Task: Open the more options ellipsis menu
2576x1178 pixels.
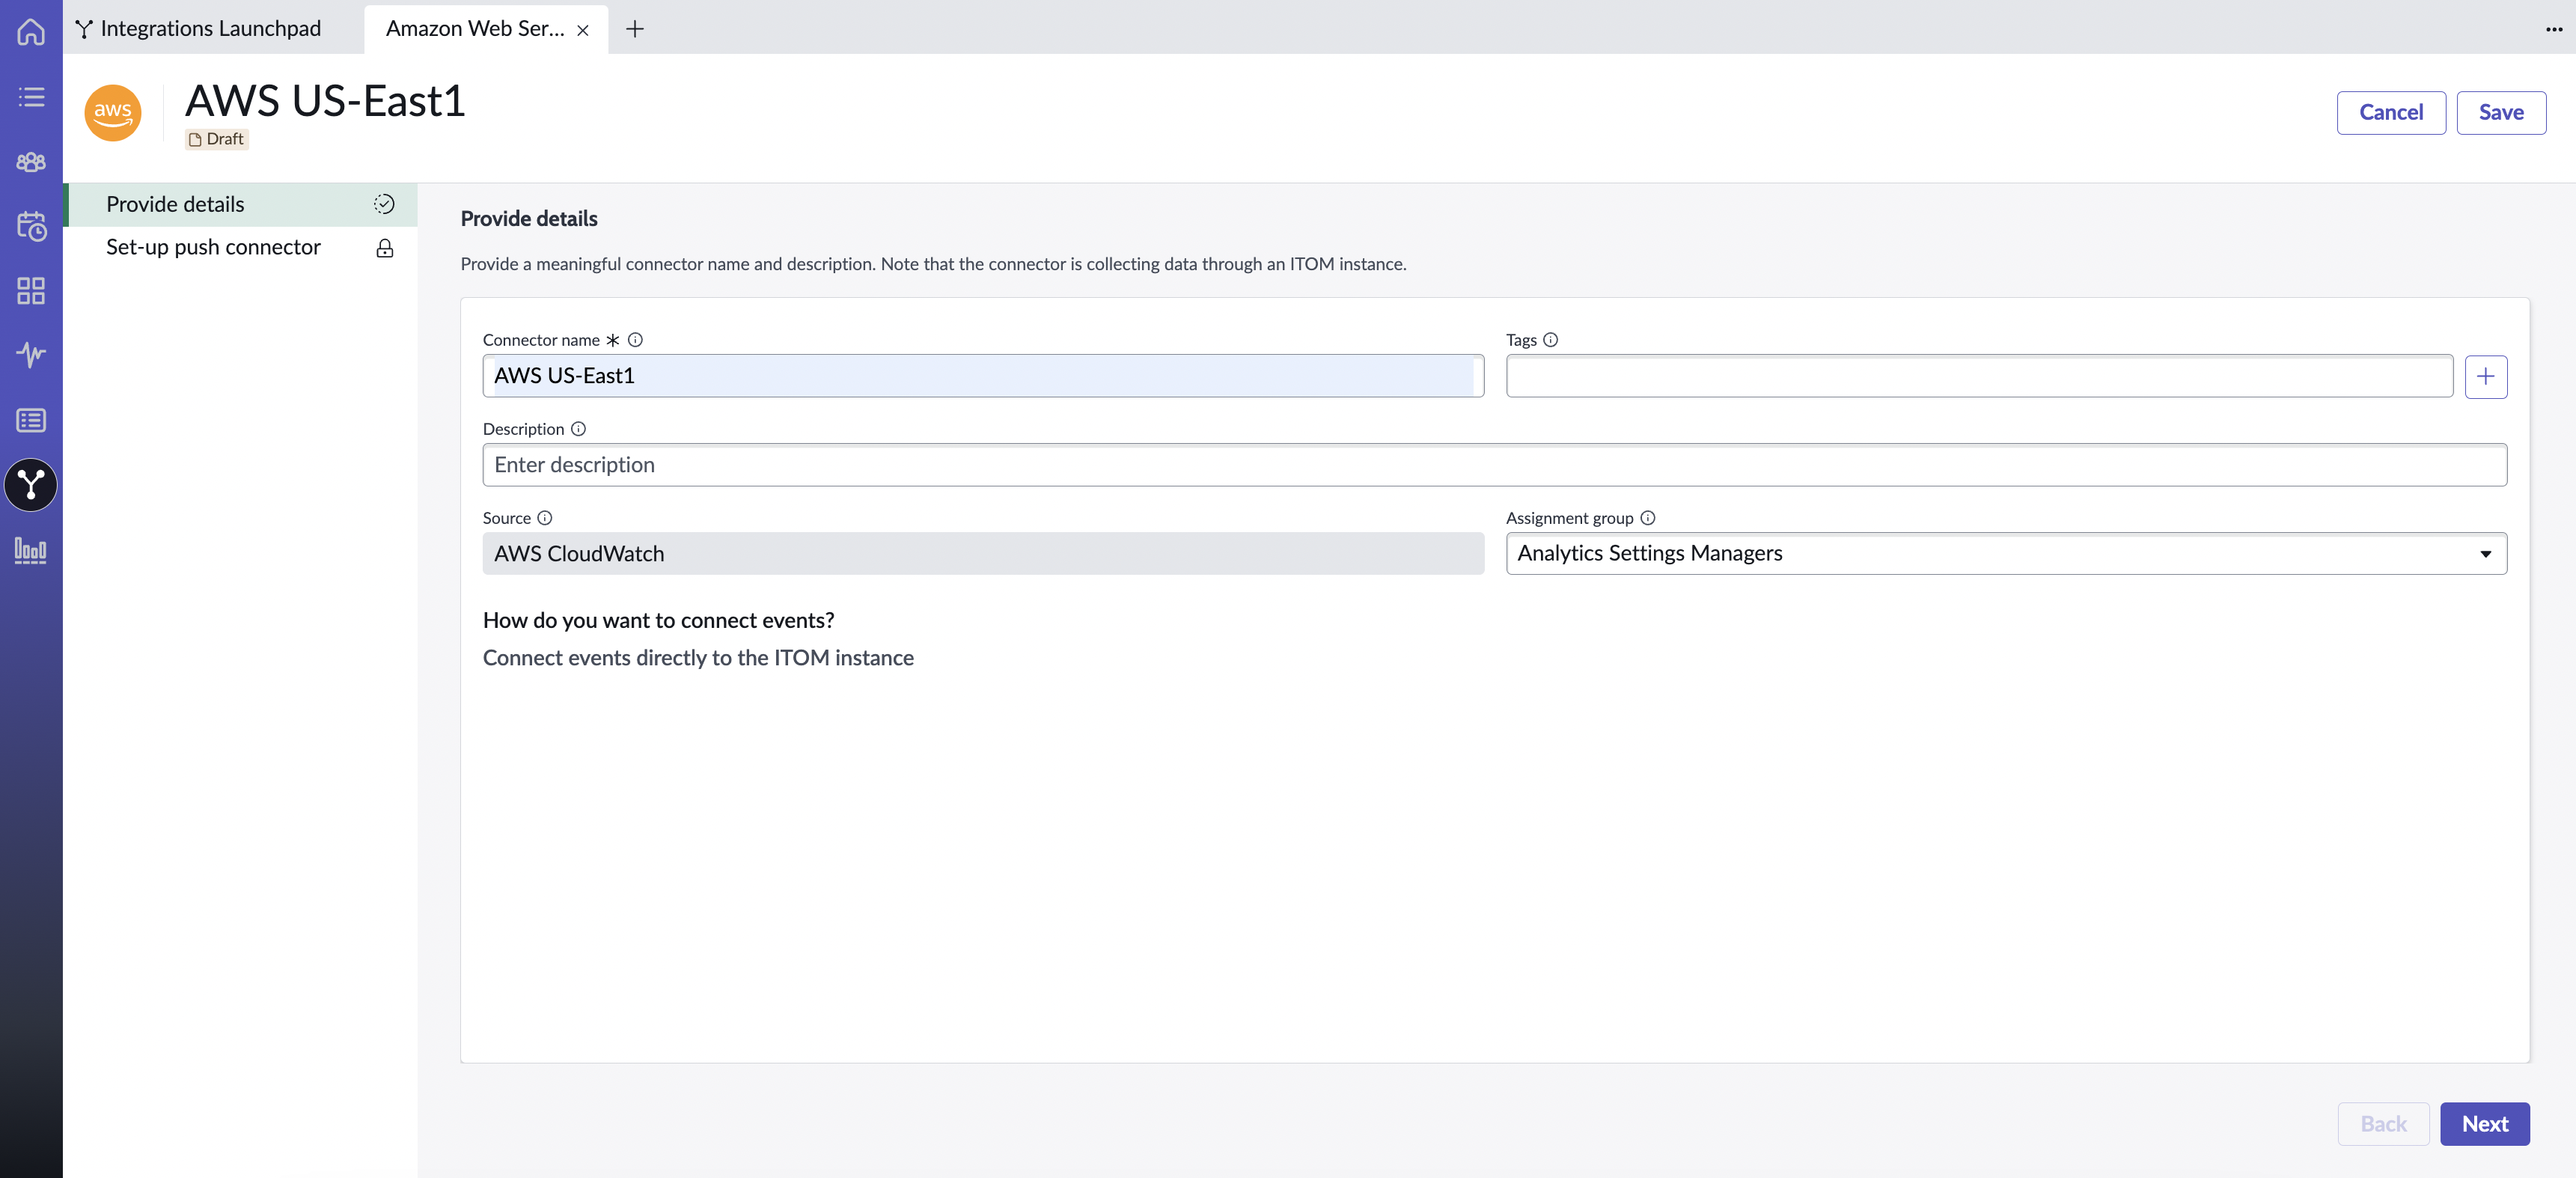Action: click(x=2554, y=29)
